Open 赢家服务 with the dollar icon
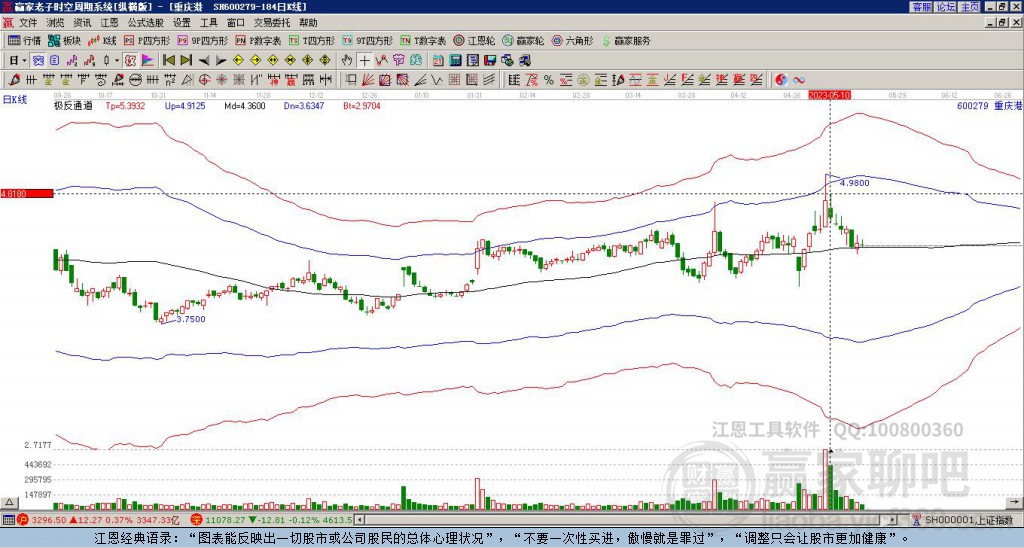 [626, 40]
